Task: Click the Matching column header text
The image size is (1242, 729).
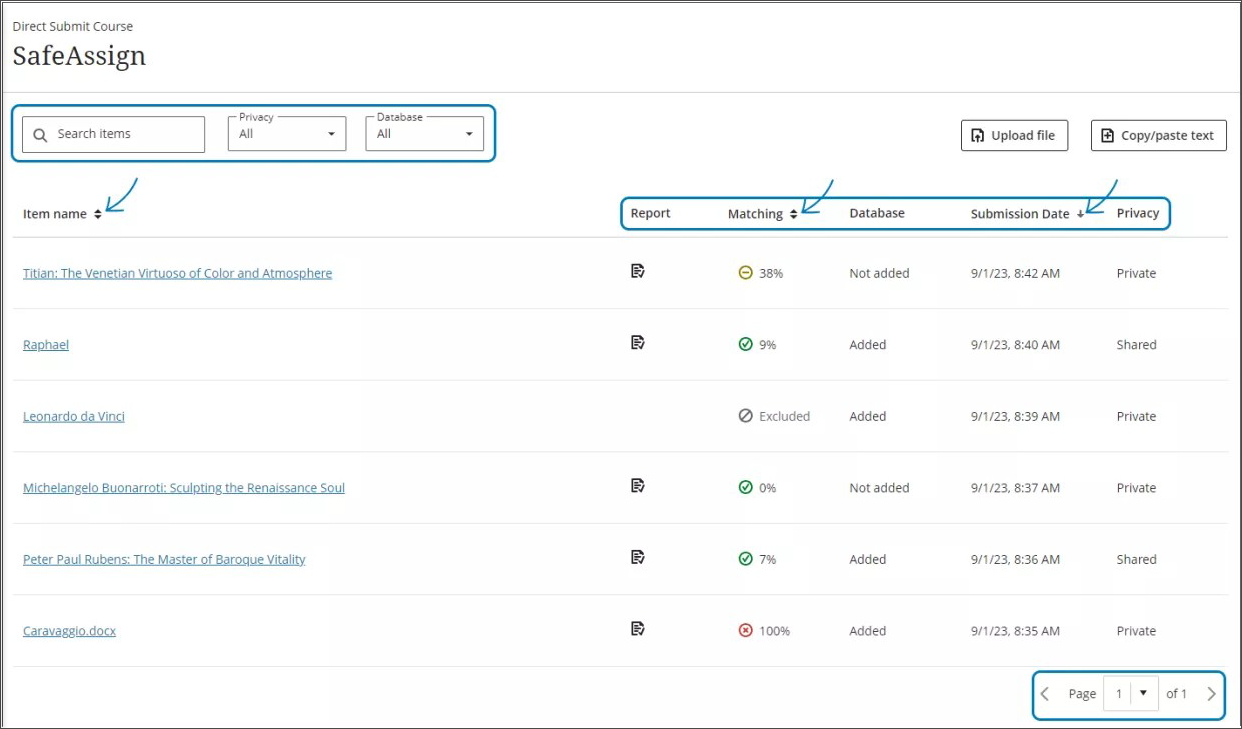Action: 755,213
